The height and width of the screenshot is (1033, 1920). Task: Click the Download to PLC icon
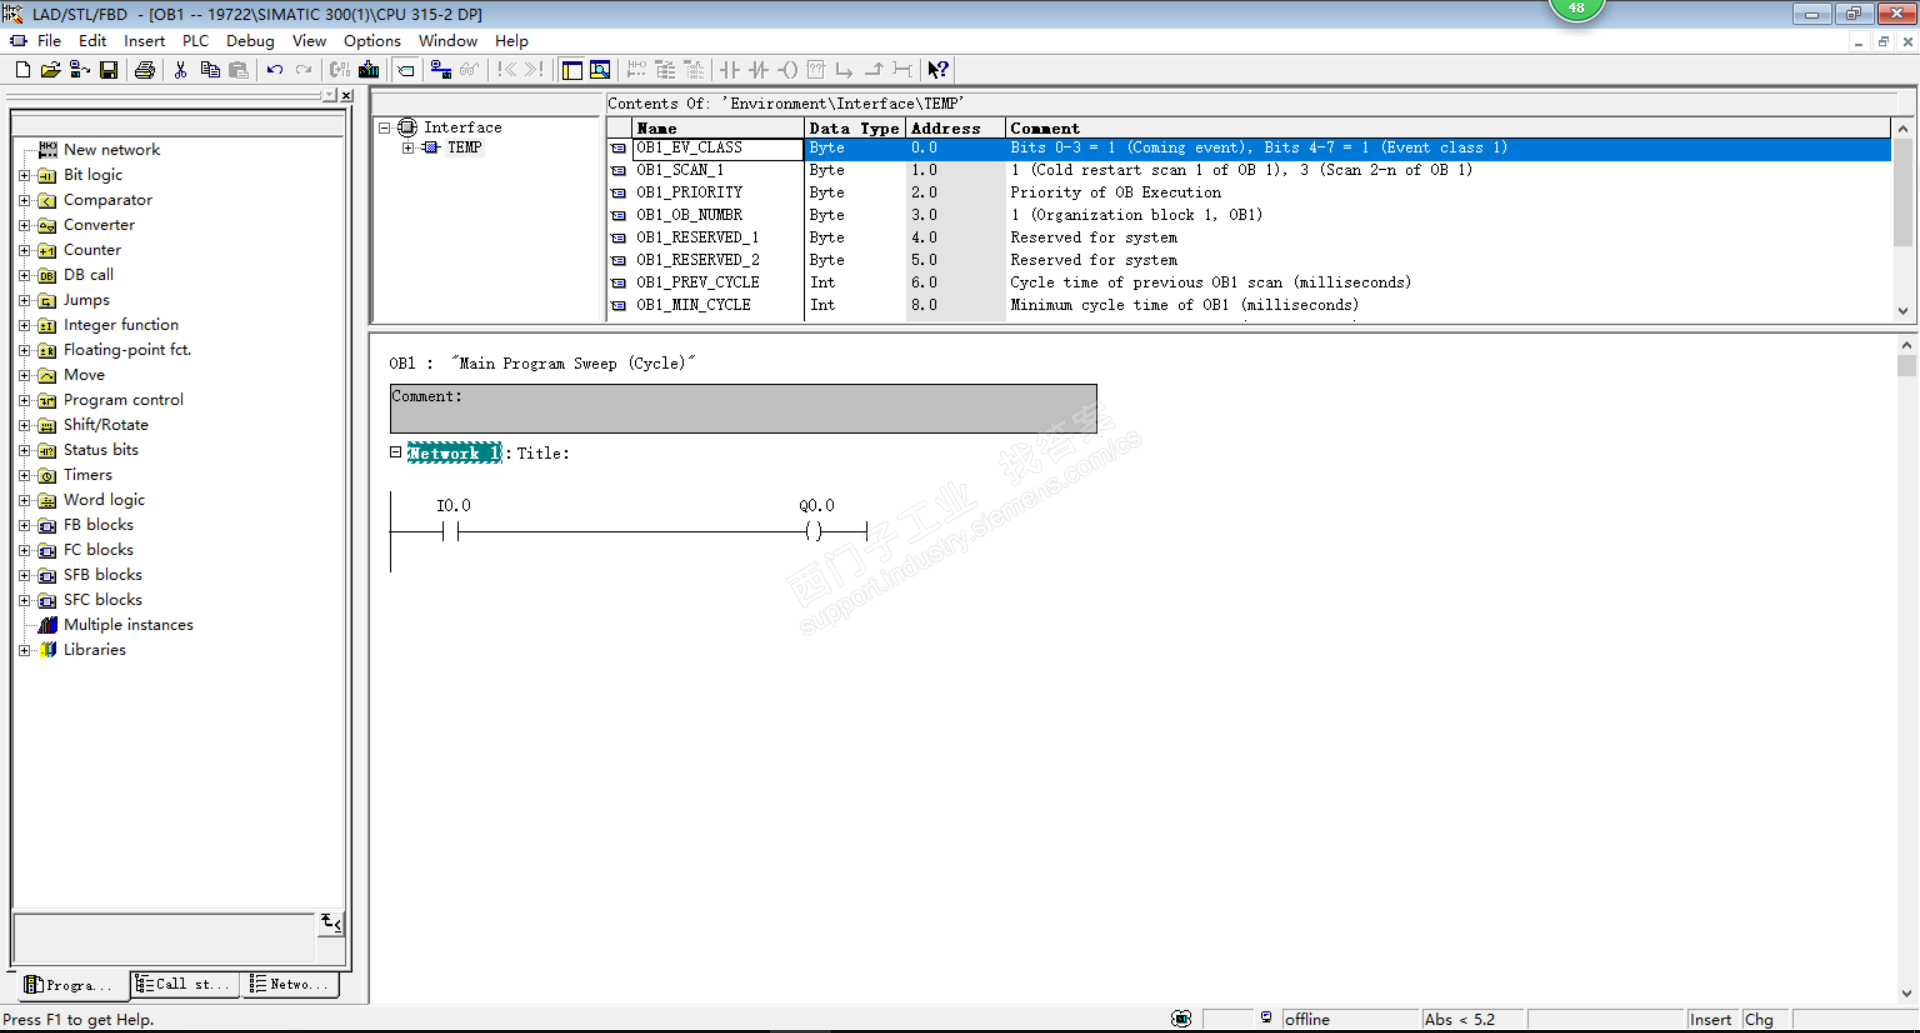369,70
